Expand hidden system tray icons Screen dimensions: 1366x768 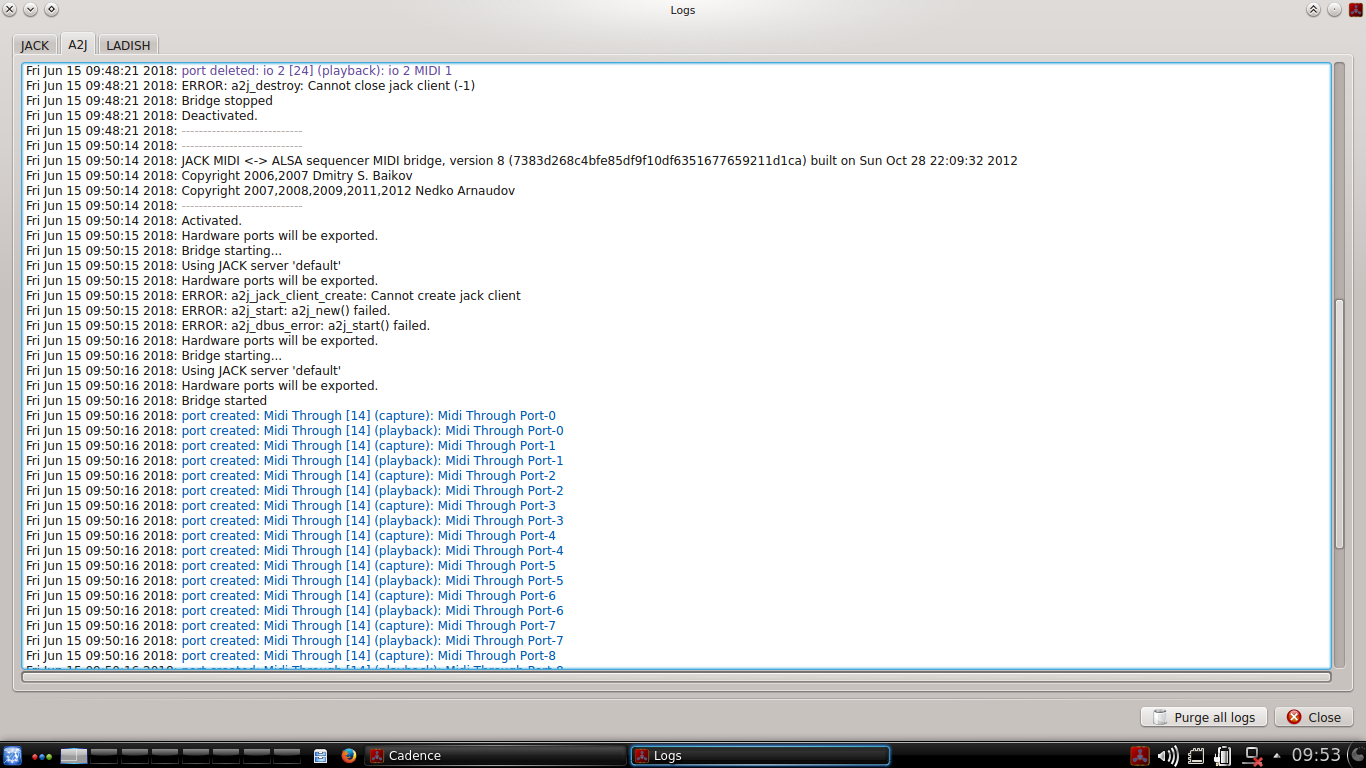click(x=1276, y=756)
